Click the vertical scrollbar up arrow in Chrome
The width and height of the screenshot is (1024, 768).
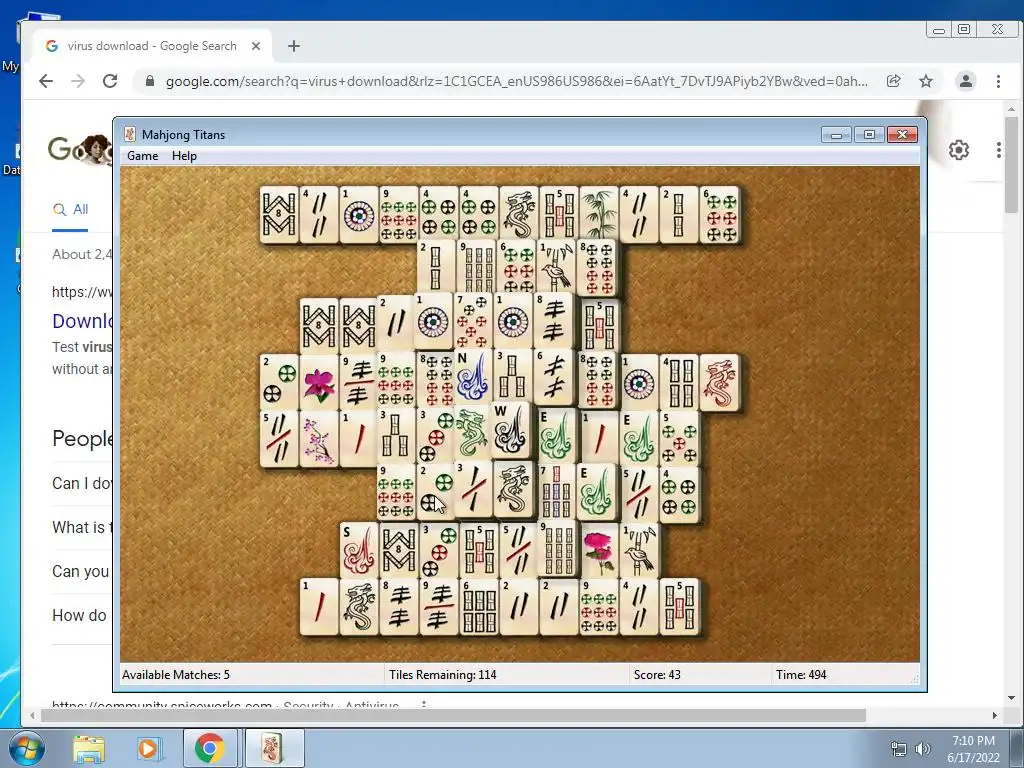point(1012,109)
